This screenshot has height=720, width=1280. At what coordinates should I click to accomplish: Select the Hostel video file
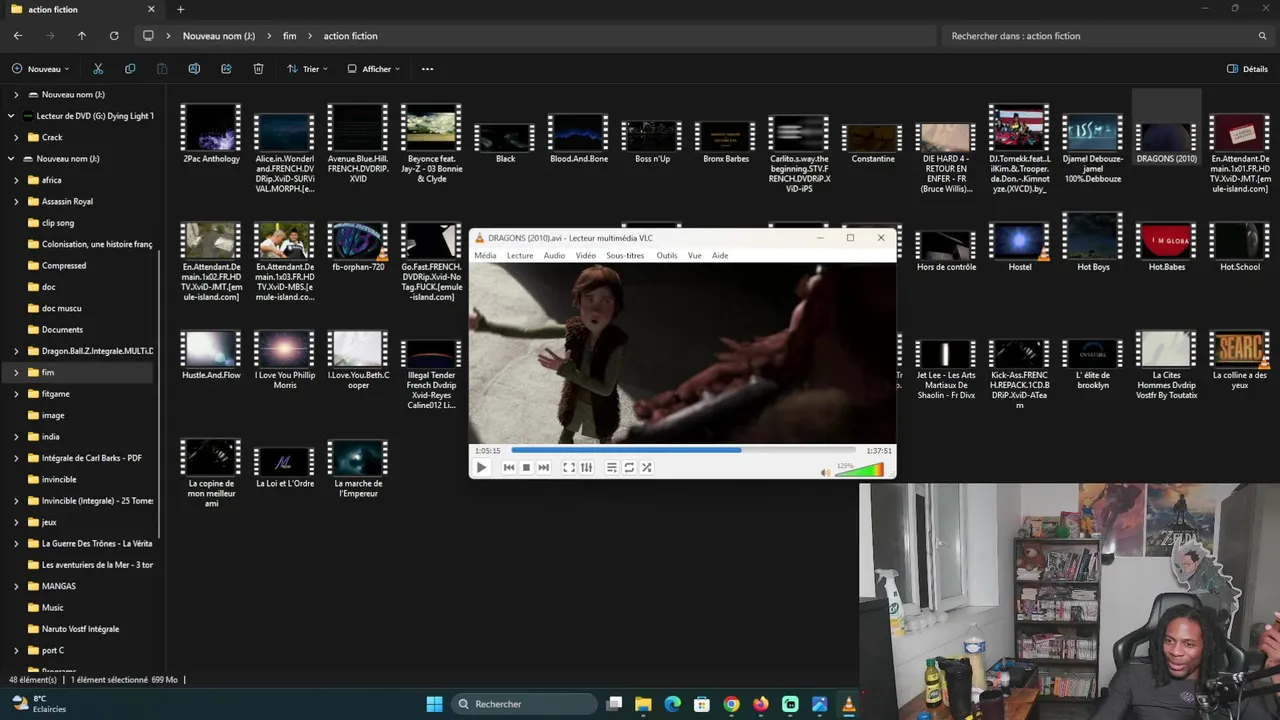point(1019,247)
